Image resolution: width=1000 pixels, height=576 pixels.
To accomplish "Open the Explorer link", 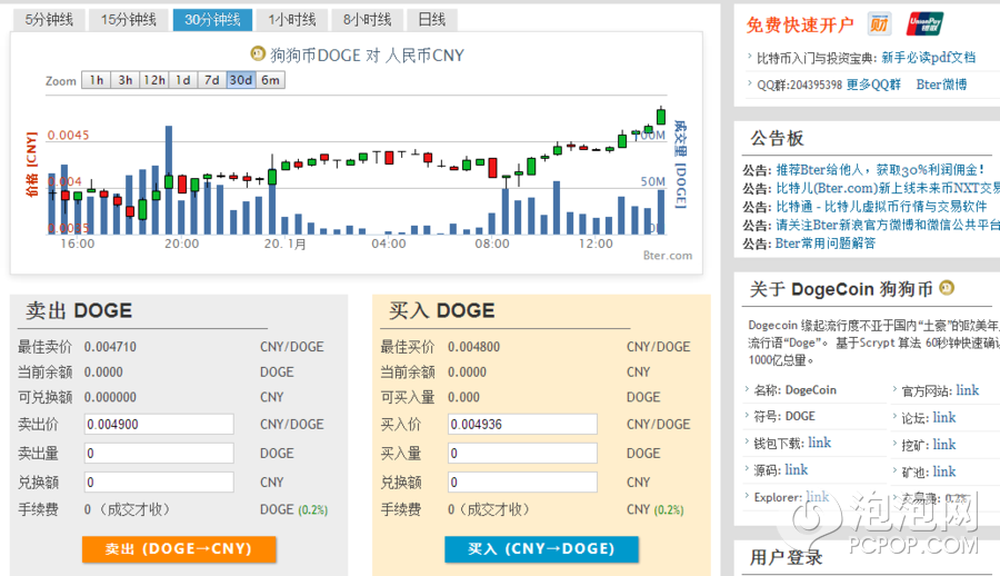I will pyautogui.click(x=818, y=497).
